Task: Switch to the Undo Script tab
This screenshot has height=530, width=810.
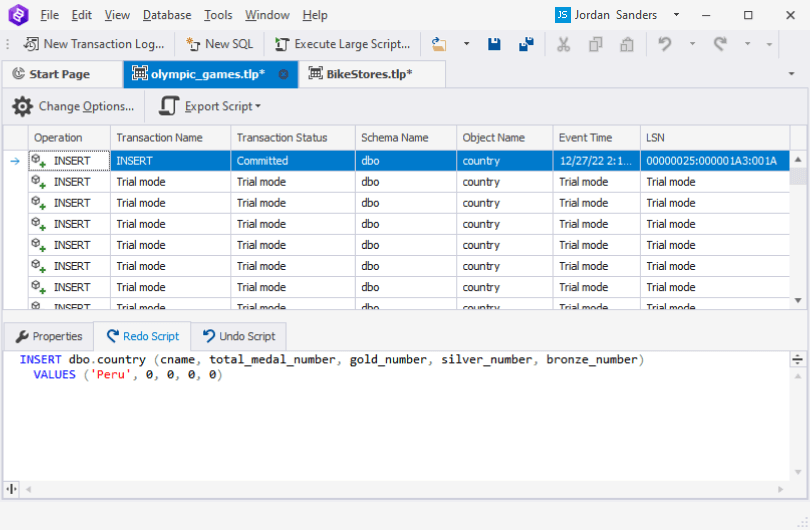Action: point(239,336)
